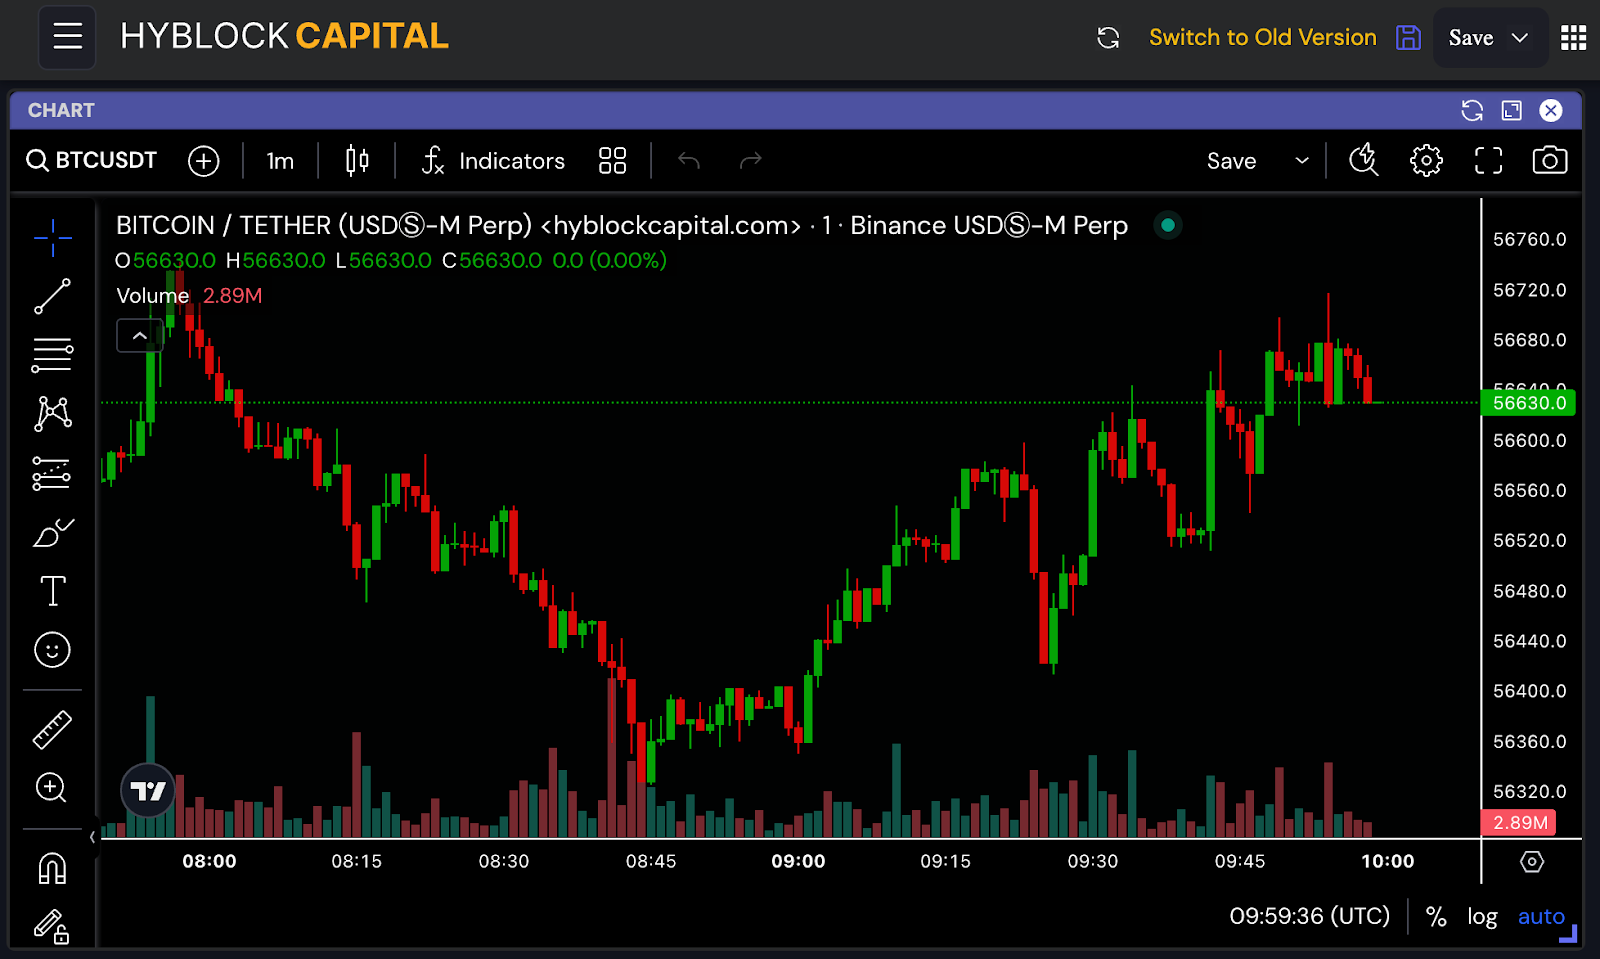Click the 10:00 time axis label
This screenshot has width=1600, height=959.
point(1387,861)
